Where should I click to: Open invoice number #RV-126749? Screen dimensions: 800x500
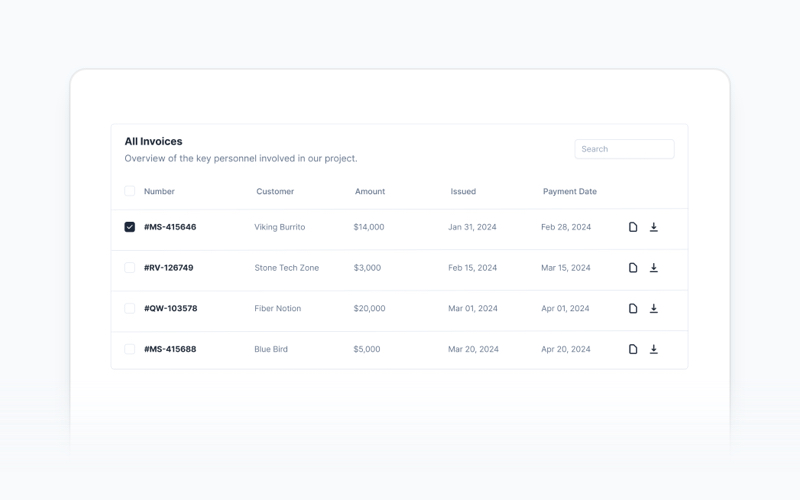[168, 268]
